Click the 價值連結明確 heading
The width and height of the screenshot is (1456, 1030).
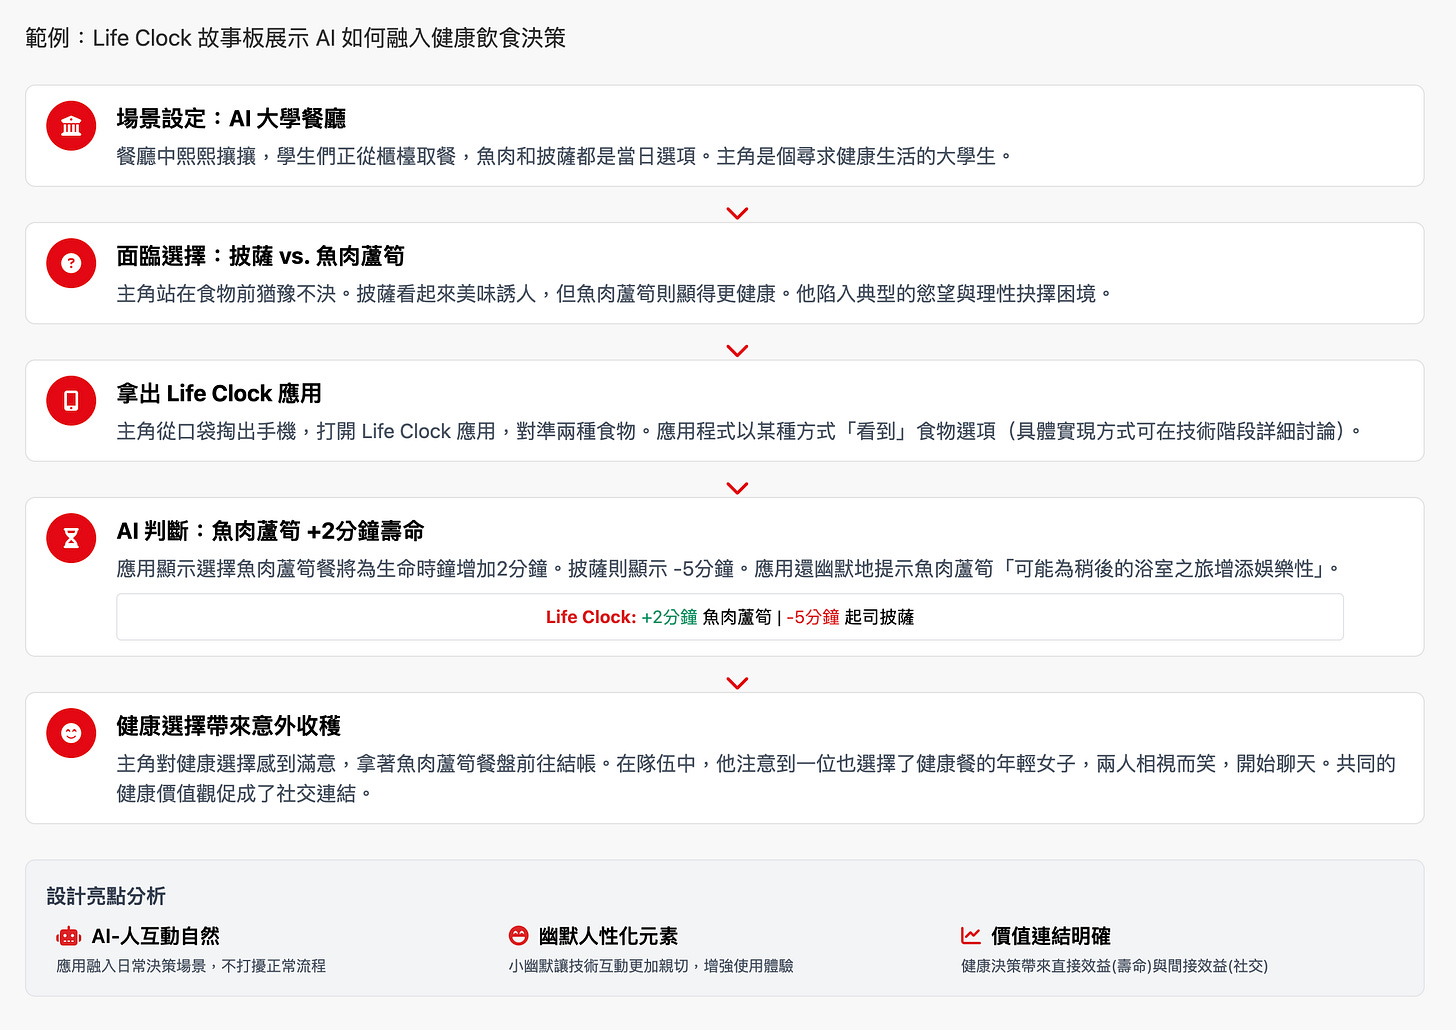click(x=1051, y=936)
